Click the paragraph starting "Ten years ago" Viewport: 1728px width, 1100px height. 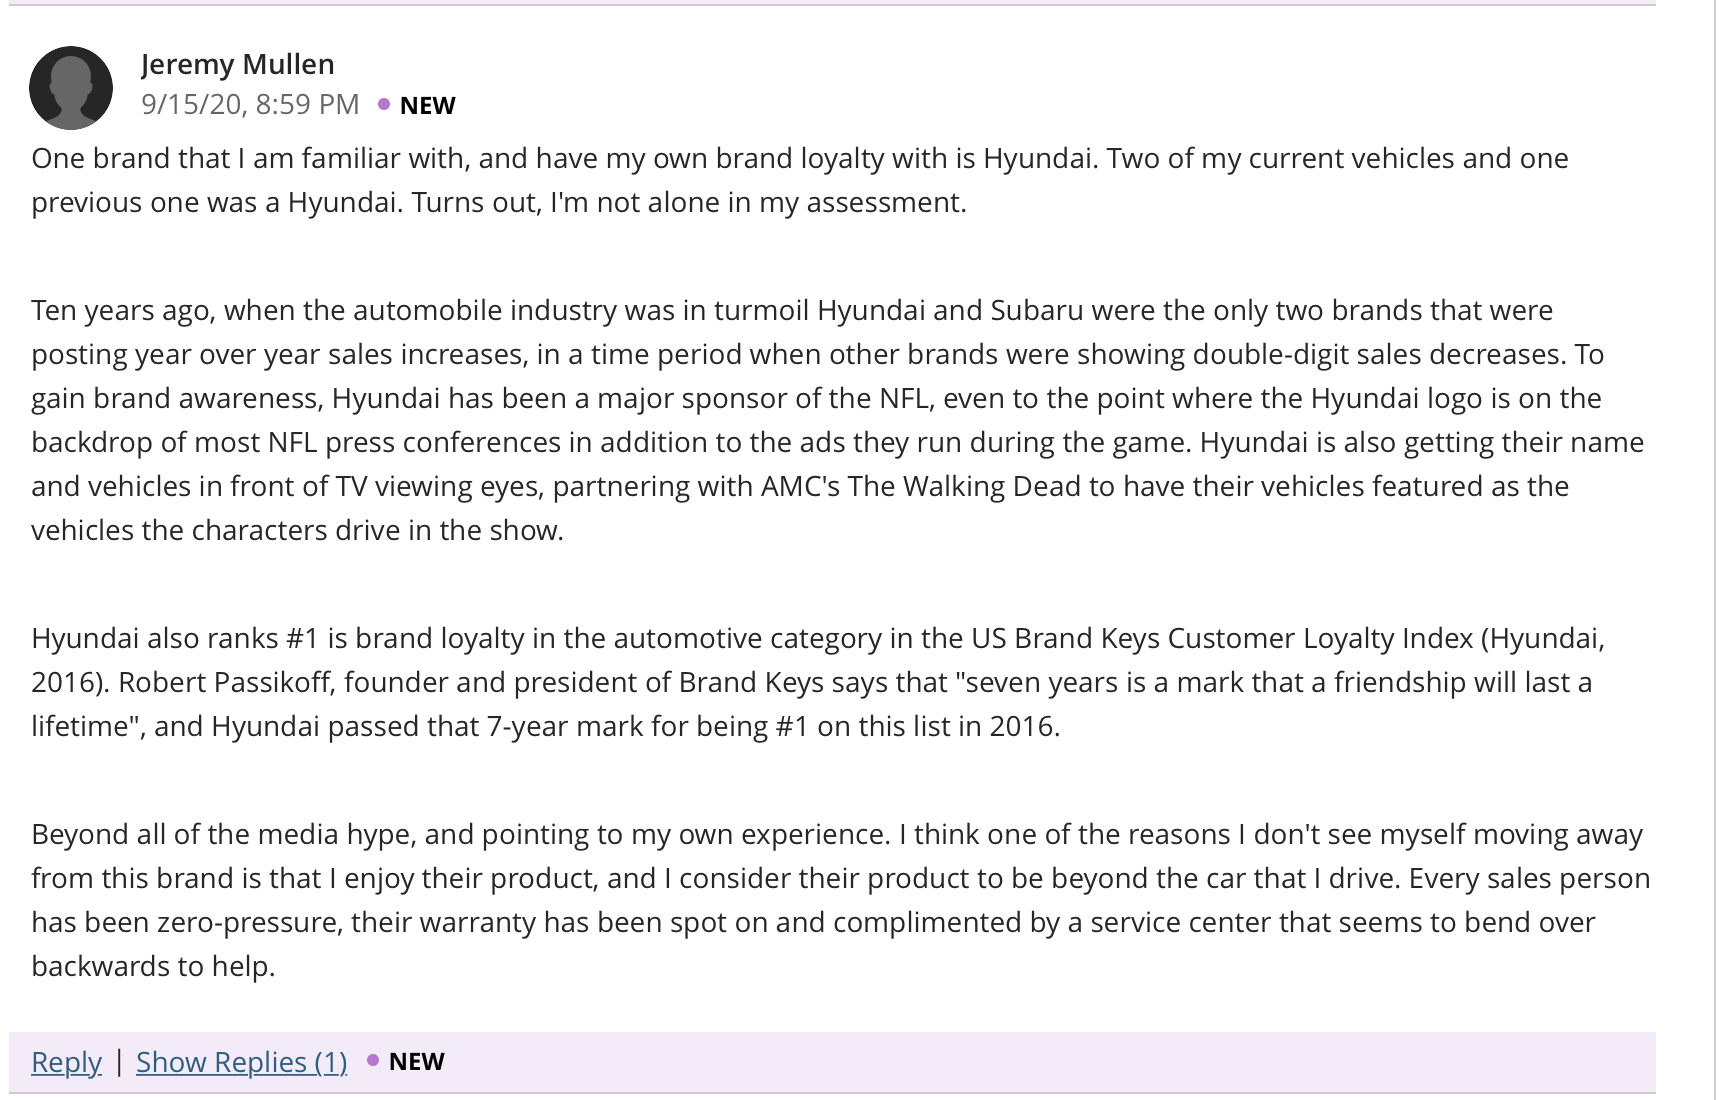[838, 420]
